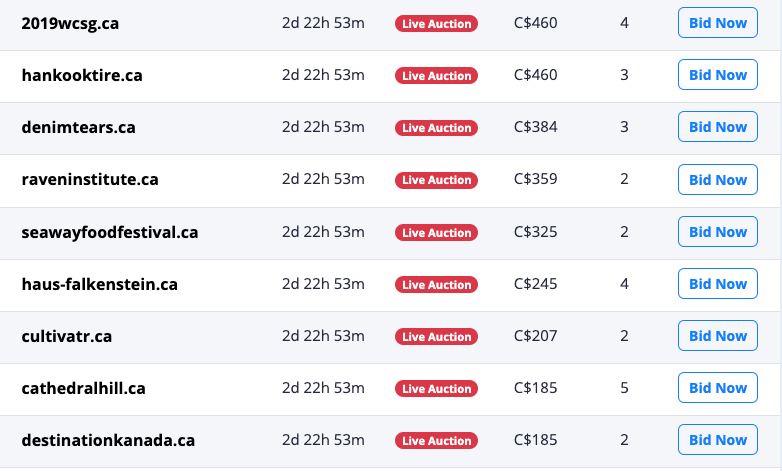The image size is (782, 471).
Task: Select the haus-falkenstein.ca domain name
Action: [99, 284]
